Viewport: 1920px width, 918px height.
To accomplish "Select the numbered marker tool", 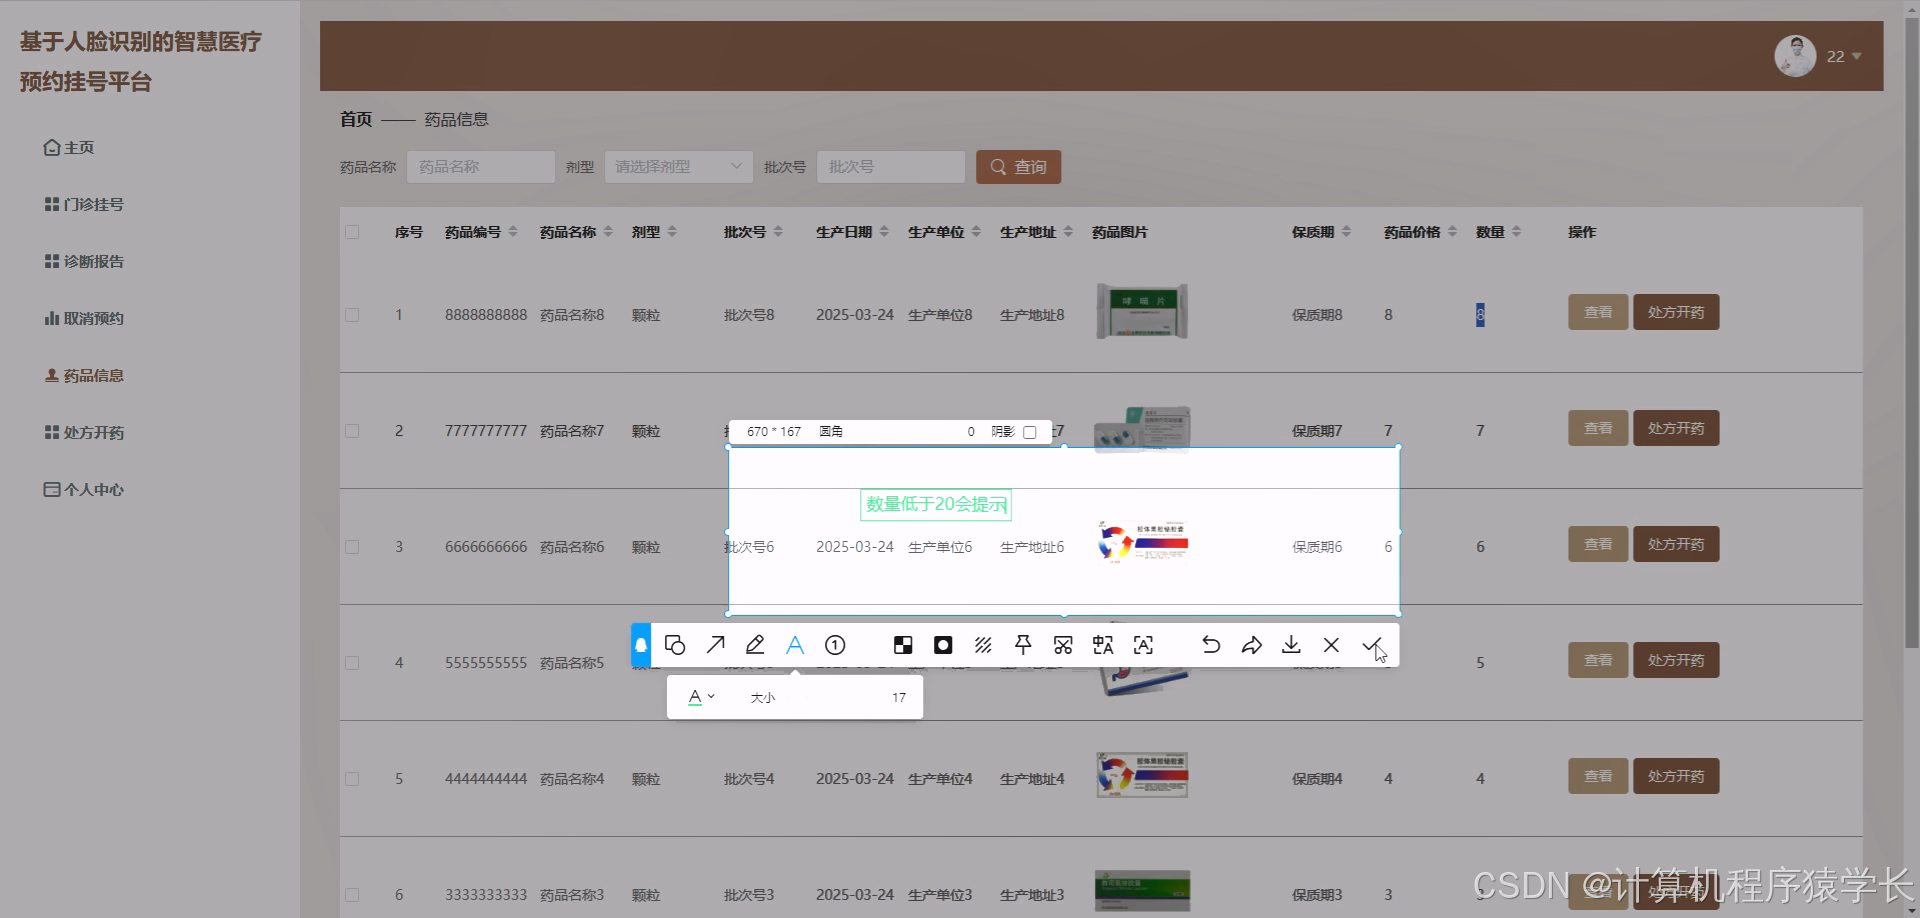I will tap(835, 645).
